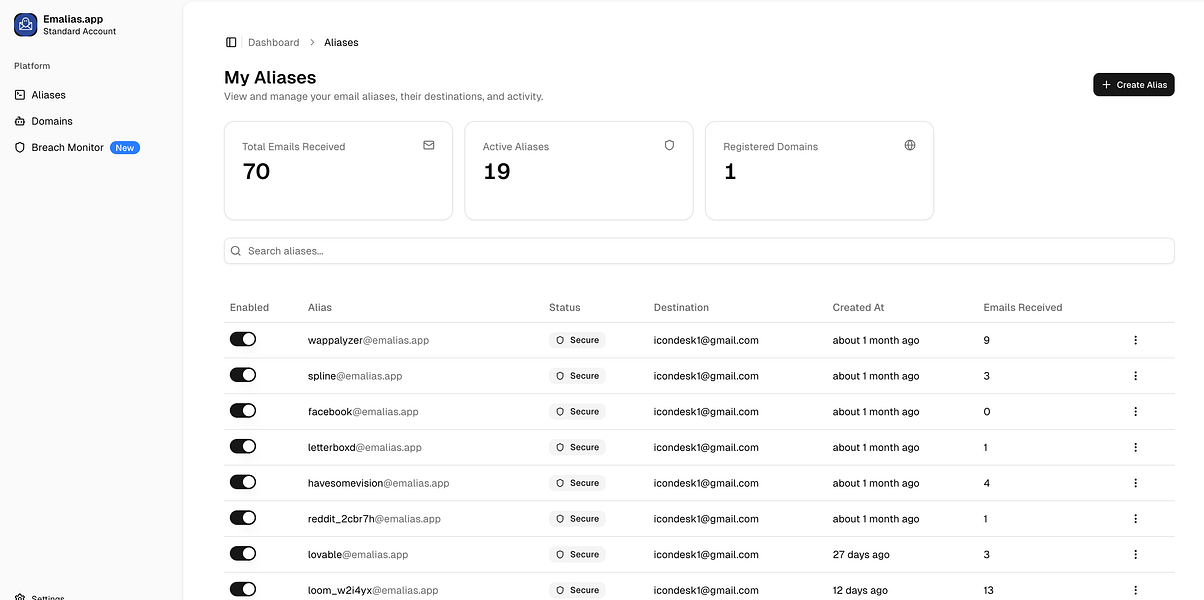Image resolution: width=1204 pixels, height=600 pixels.
Task: Click the Create Alias button
Action: 1133,84
